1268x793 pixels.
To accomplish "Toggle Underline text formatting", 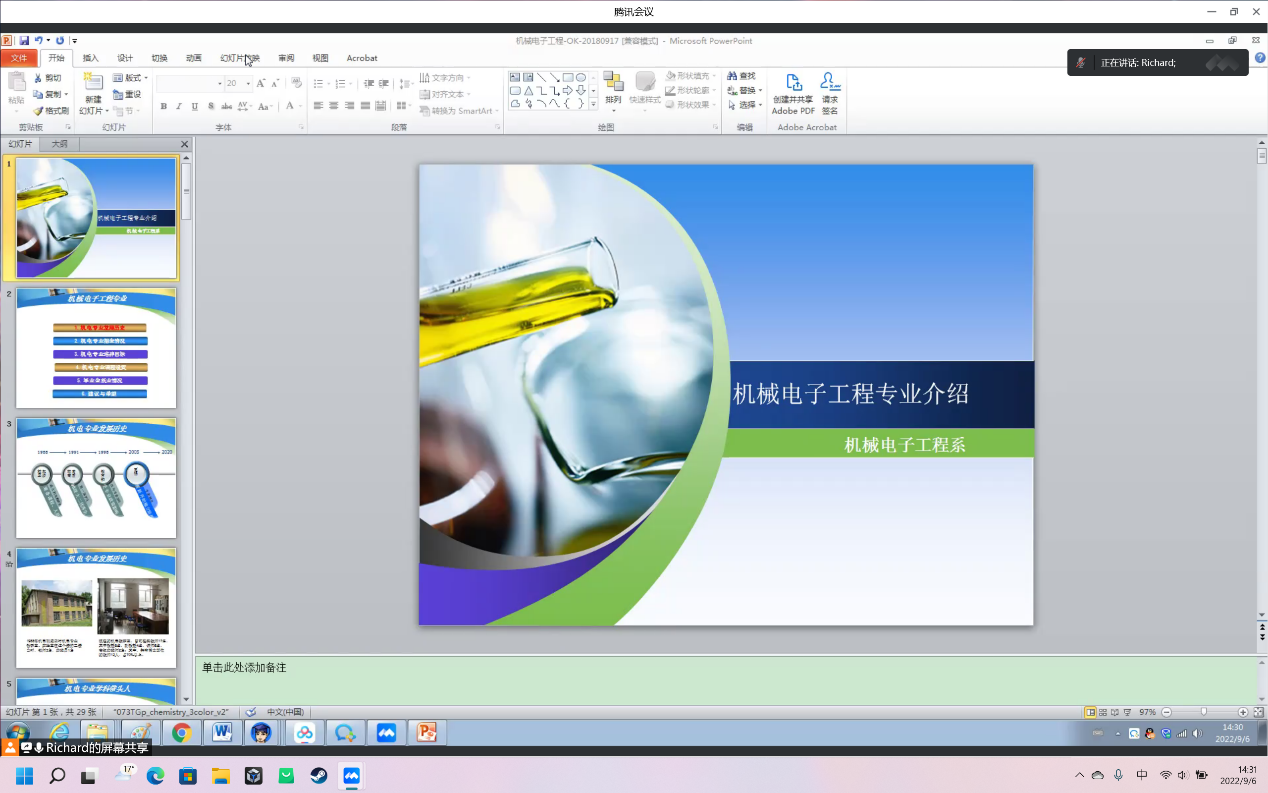I will click(195, 106).
